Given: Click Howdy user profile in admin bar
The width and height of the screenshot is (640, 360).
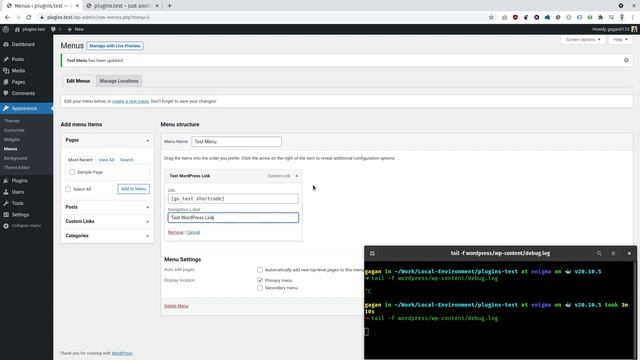Looking at the screenshot, I should (614, 29).
